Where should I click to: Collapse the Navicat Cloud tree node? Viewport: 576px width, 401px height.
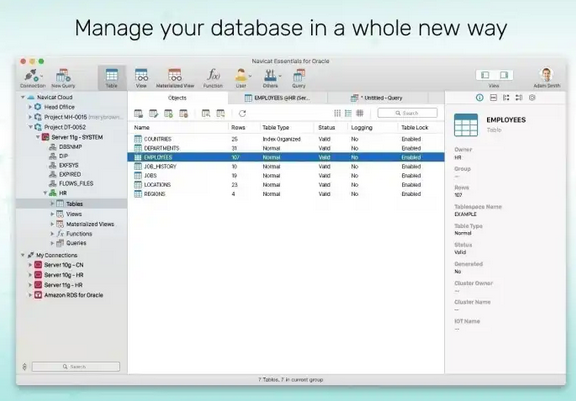point(23,97)
